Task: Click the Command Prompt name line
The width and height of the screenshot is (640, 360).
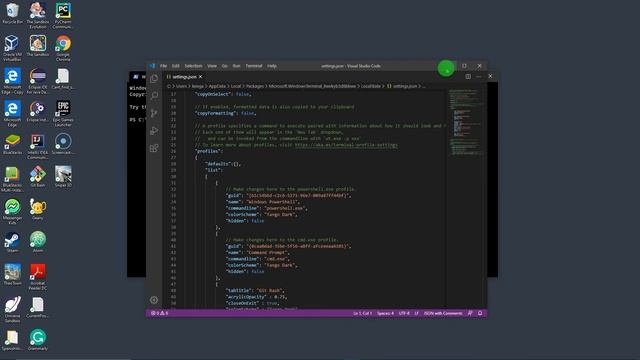Action: click(258, 252)
